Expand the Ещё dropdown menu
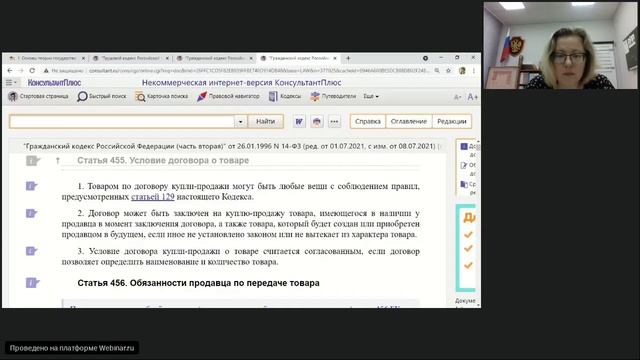This screenshot has width=640, height=360. tap(371, 96)
